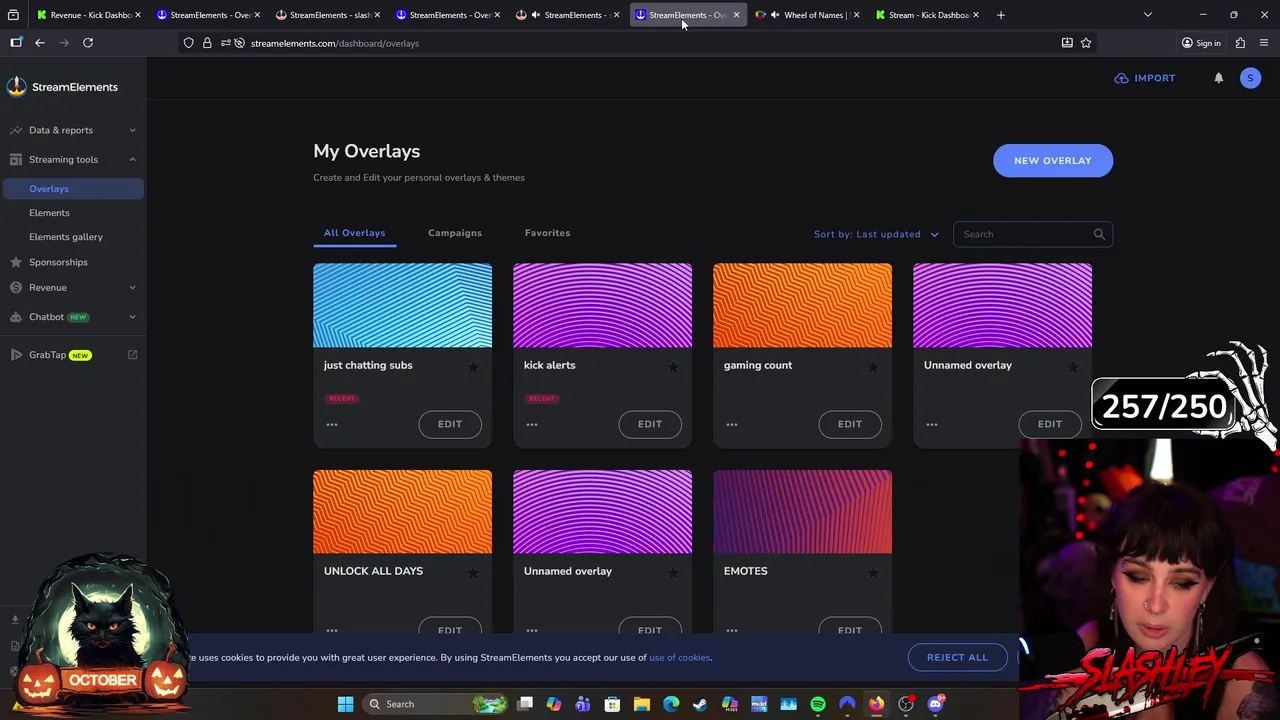Image resolution: width=1280 pixels, height=720 pixels.
Task: Open the Elements sidebar item
Action: pos(49,213)
